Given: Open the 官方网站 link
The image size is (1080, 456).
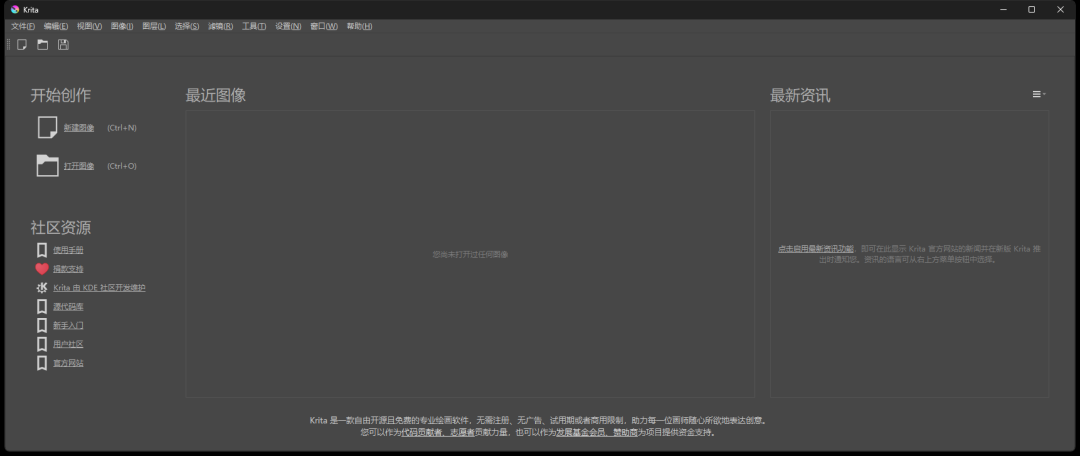Looking at the screenshot, I should pyautogui.click(x=68, y=363).
